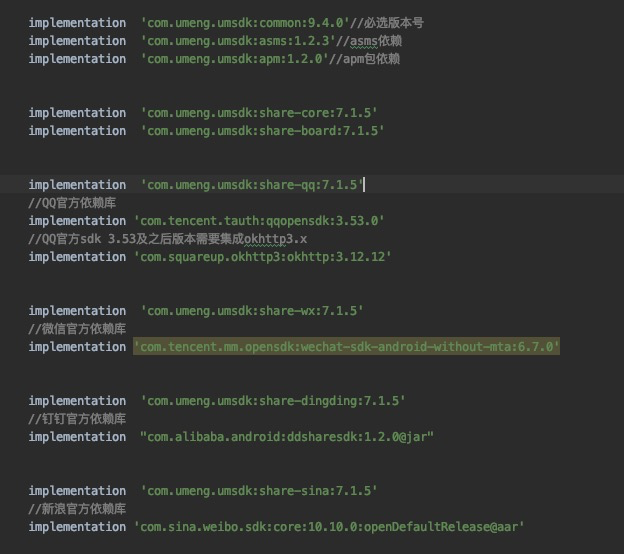Click 'implementation' keyword on the apm:1.2.0 line
The image size is (624, 554).
click(77, 59)
